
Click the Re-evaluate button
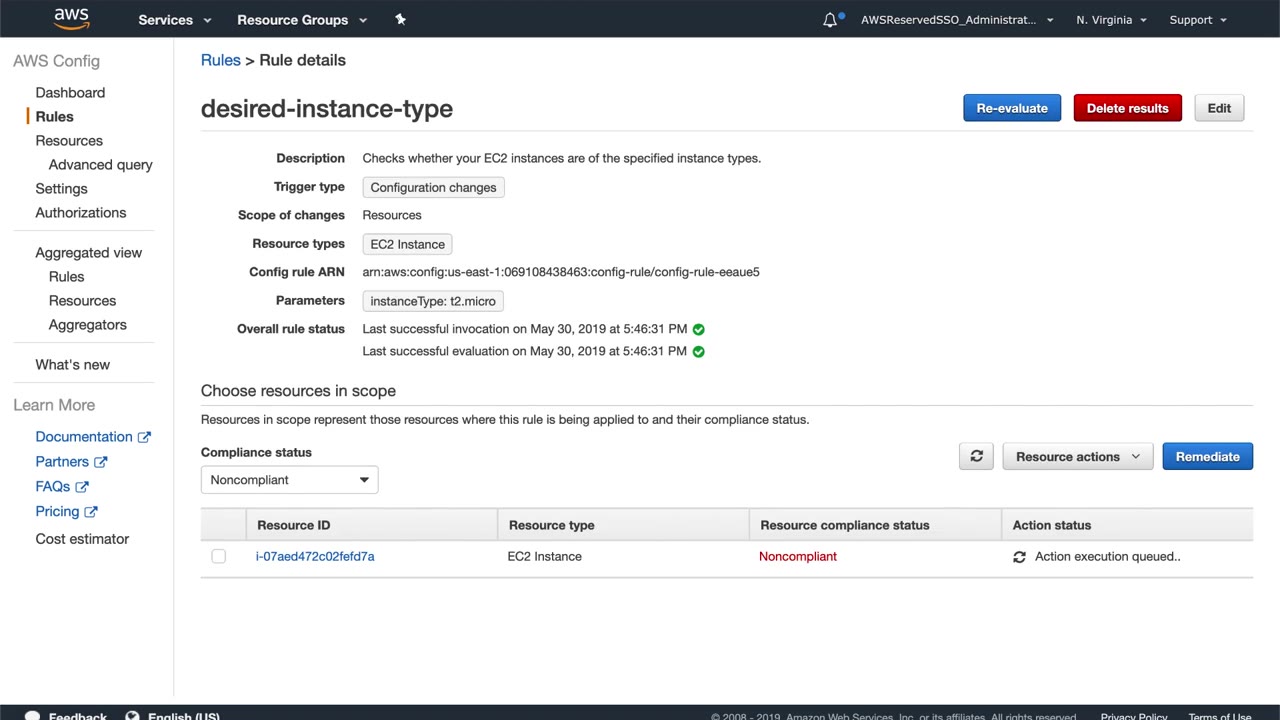pyautogui.click(x=1011, y=108)
